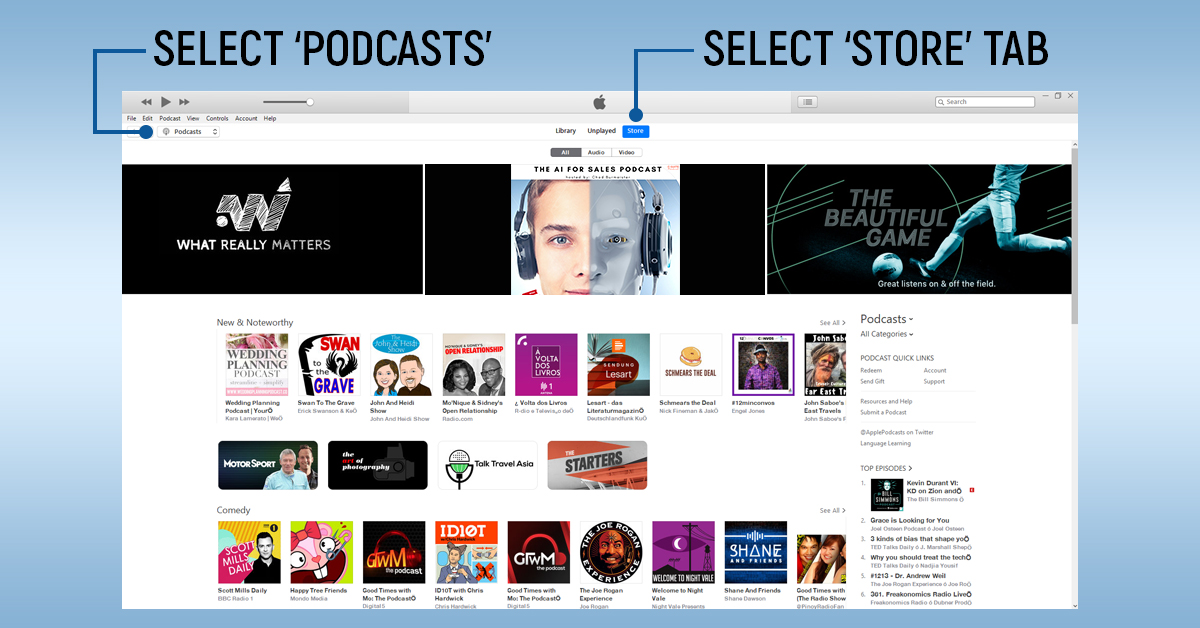Open Schmears the Deal artwork
This screenshot has height=628, width=1200.
click(691, 365)
